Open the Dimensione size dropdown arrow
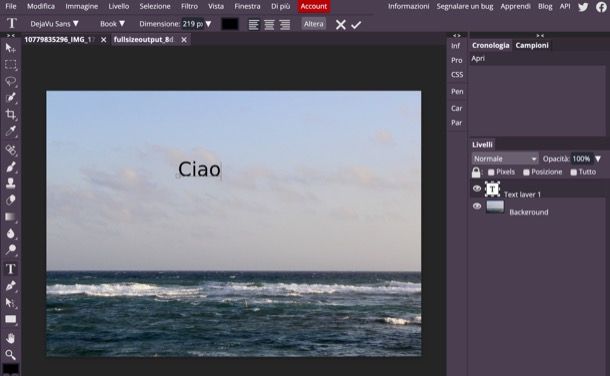Viewport: 610px width, 376px height. pyautogui.click(x=209, y=24)
